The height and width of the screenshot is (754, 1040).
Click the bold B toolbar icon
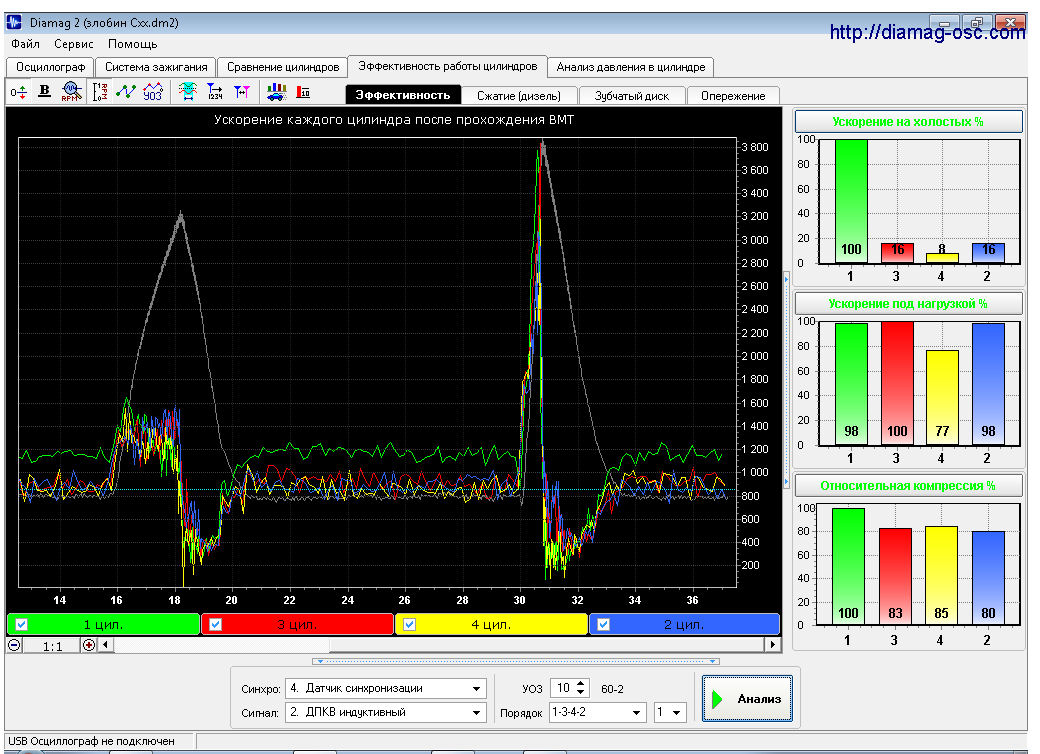coord(44,92)
